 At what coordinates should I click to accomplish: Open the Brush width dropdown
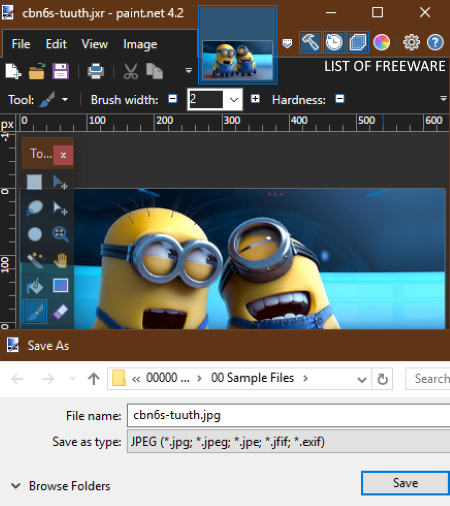point(234,99)
